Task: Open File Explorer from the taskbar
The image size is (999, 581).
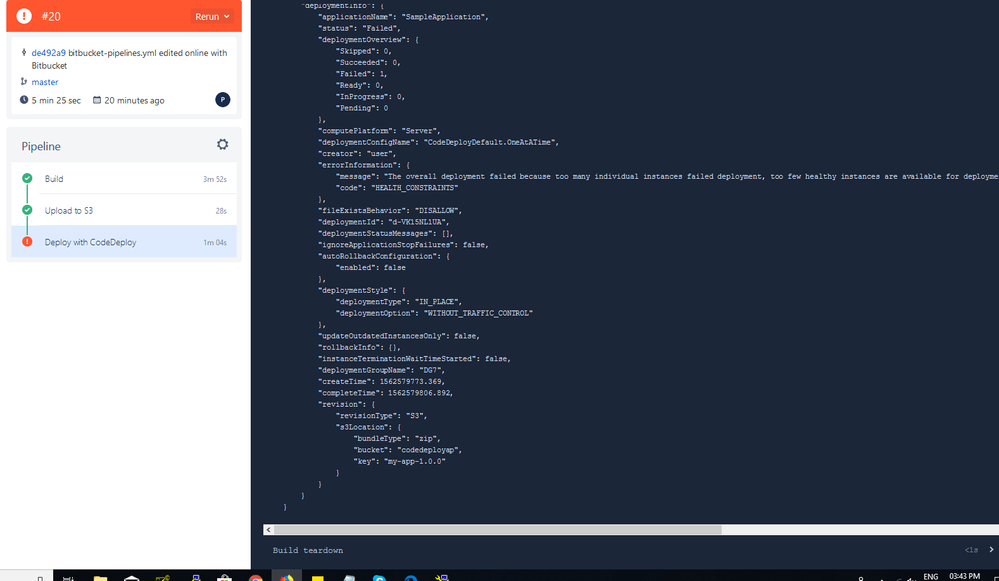Action: click(100, 577)
